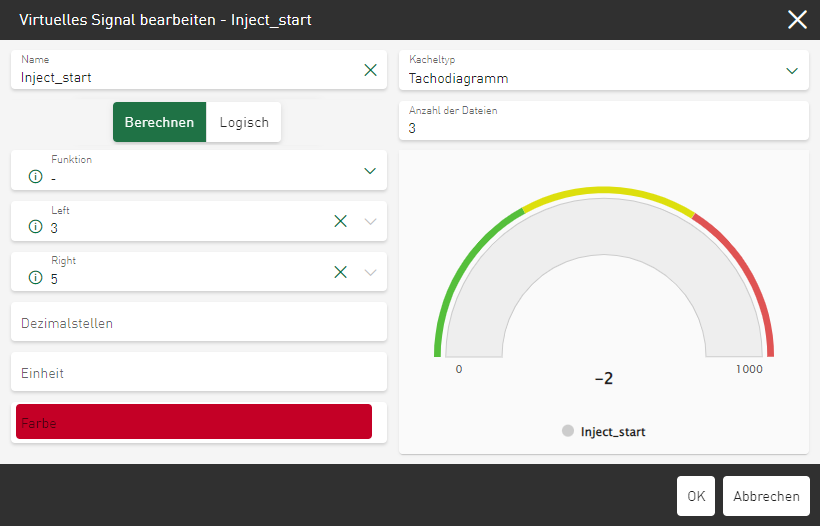Click the info icon next to Funktion

click(x=36, y=177)
